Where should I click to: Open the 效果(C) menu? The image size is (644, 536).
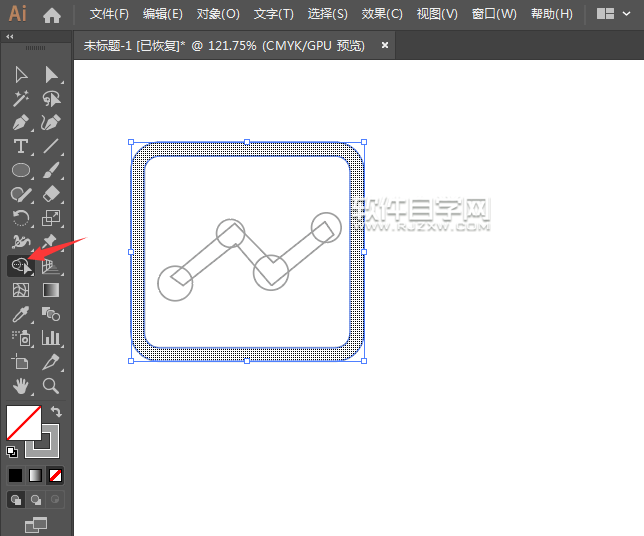pyautogui.click(x=382, y=14)
